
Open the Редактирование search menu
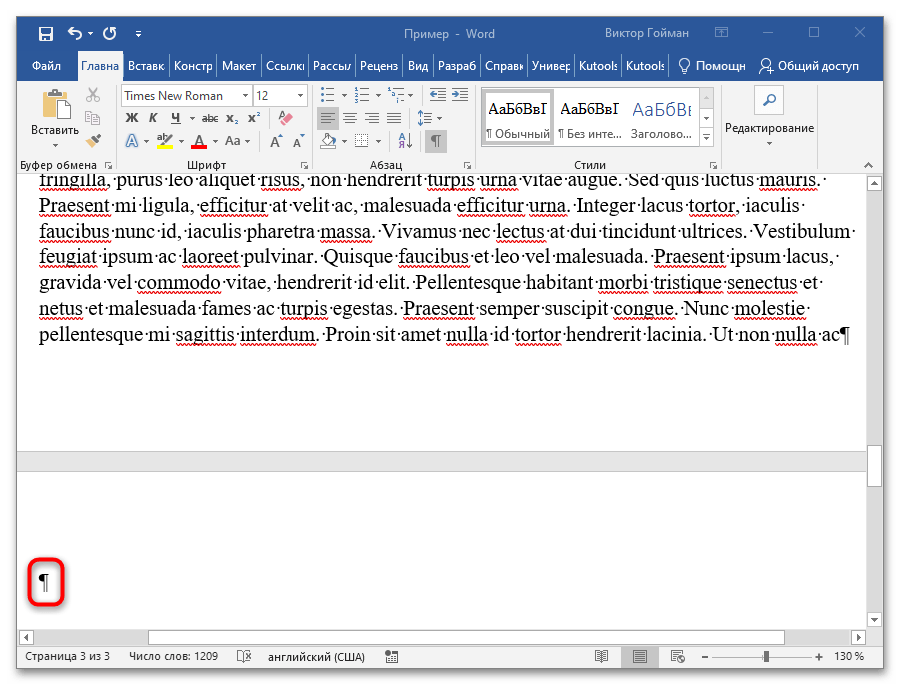[769, 118]
